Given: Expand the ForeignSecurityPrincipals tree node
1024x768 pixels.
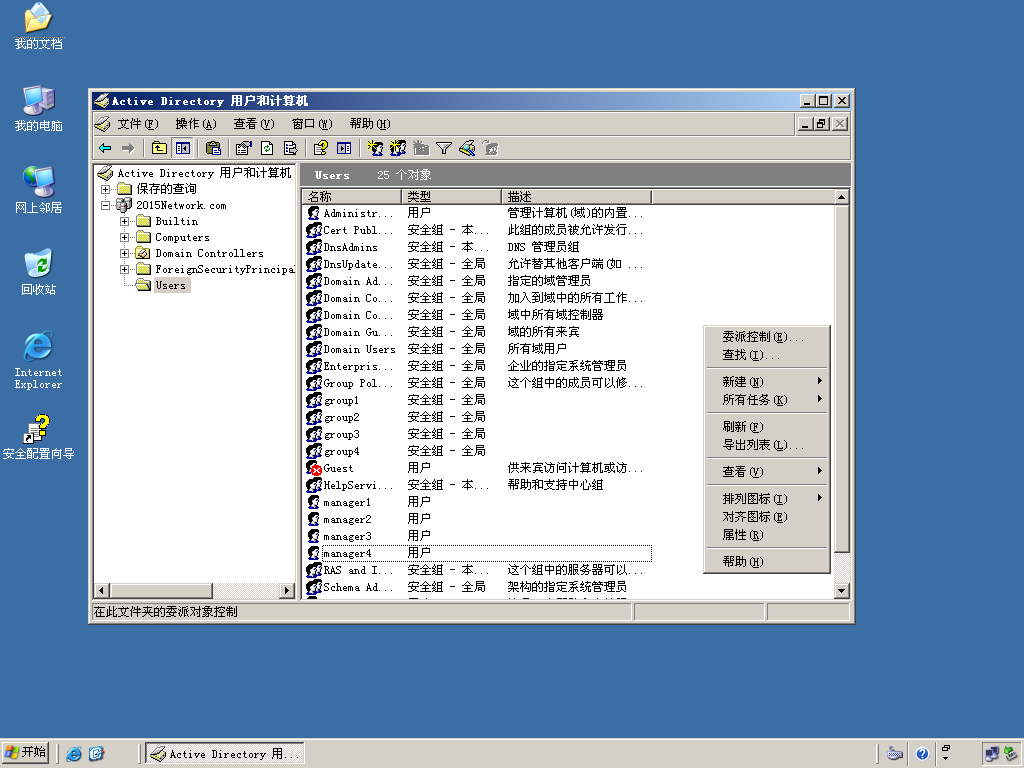Looking at the screenshot, I should (x=124, y=269).
